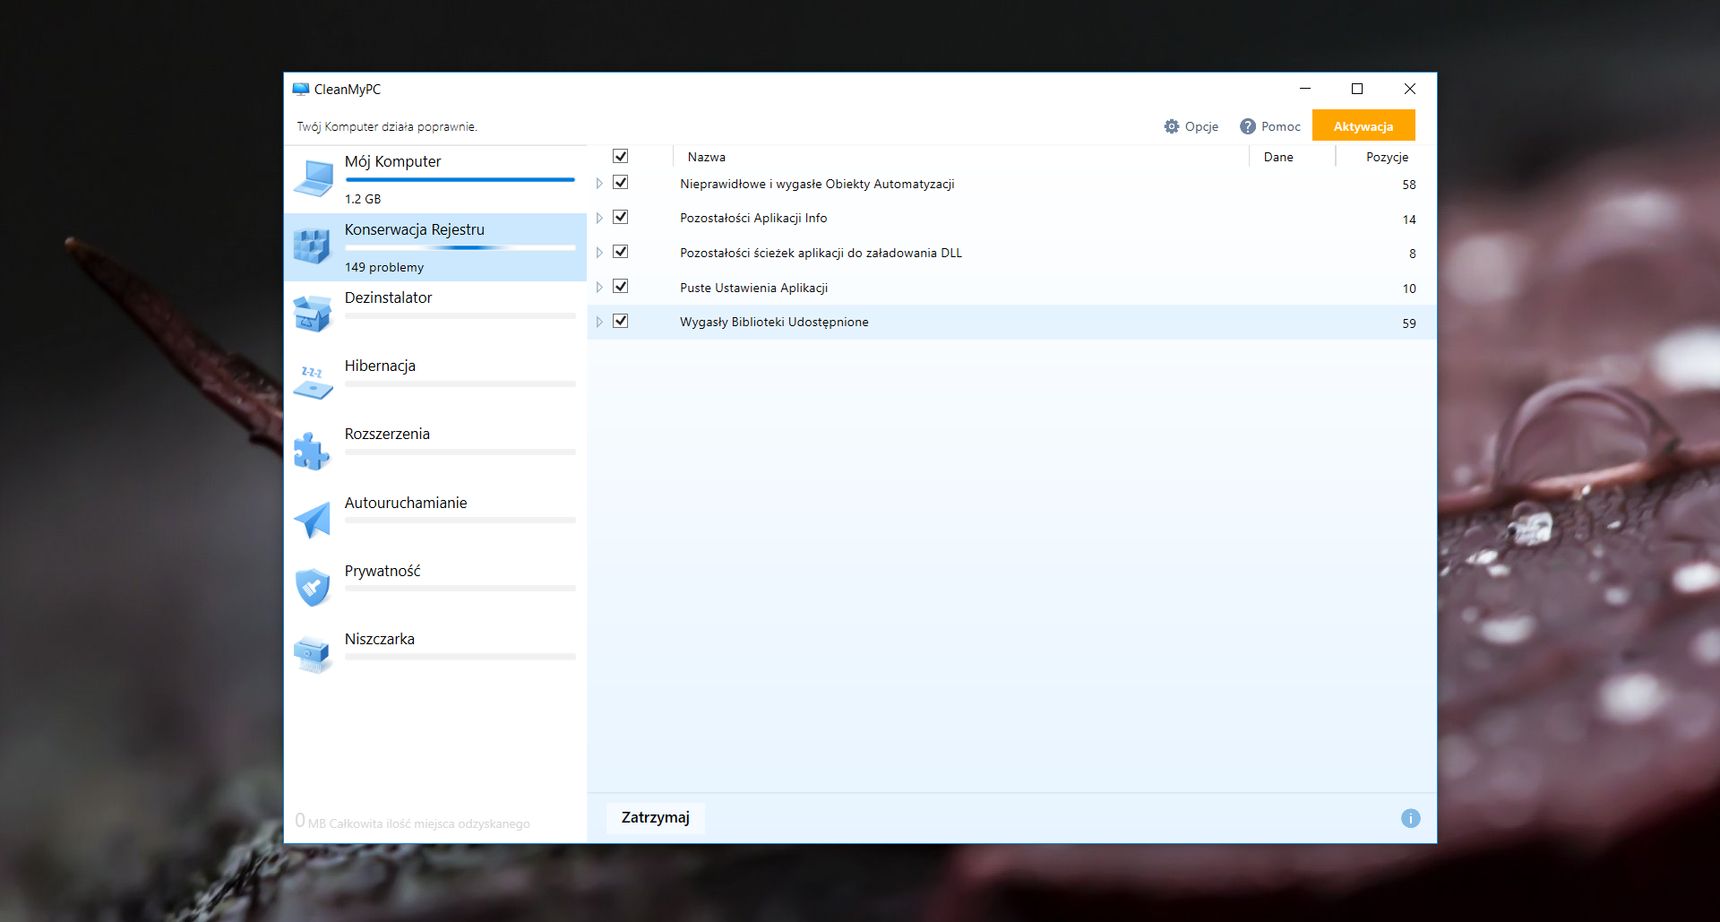Maximize the CleanMyPC window
Viewport: 1720px width, 922px height.
1357,89
